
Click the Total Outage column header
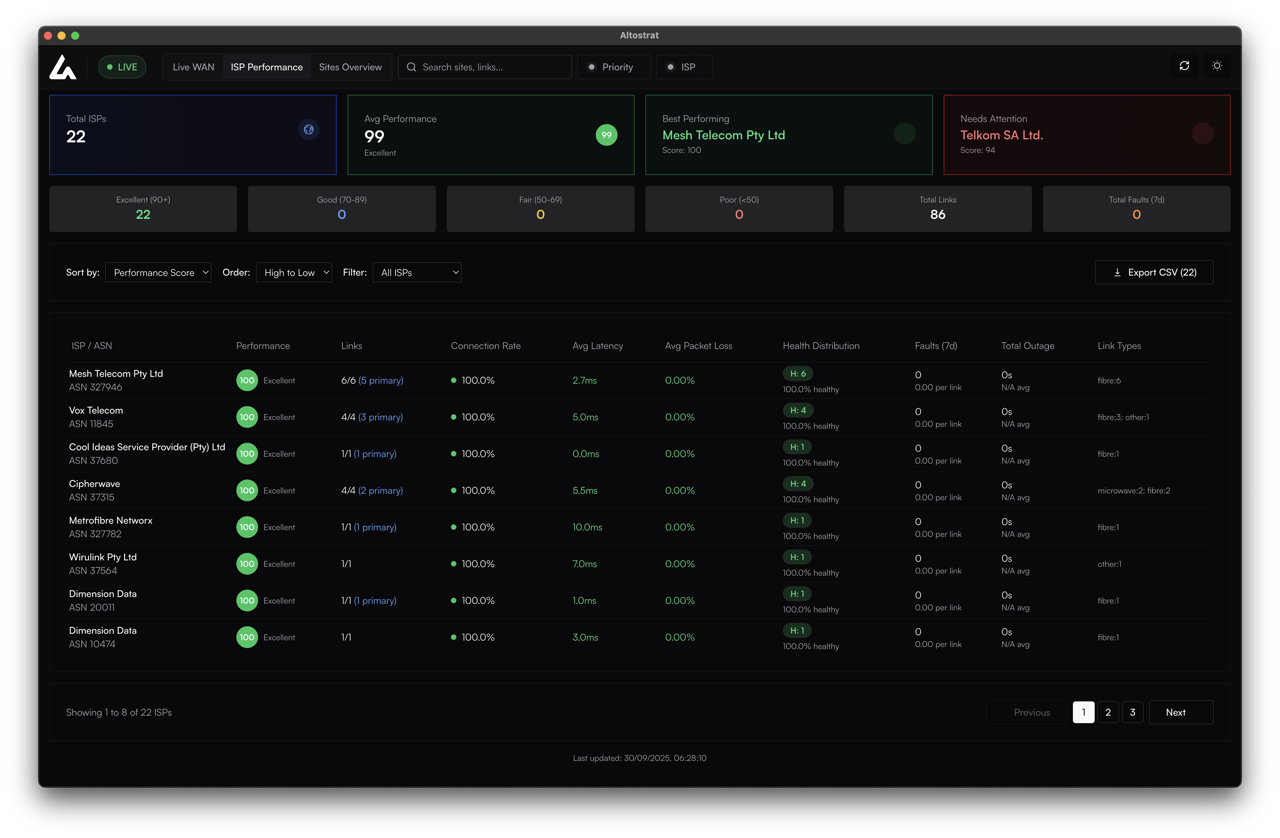(x=1028, y=346)
